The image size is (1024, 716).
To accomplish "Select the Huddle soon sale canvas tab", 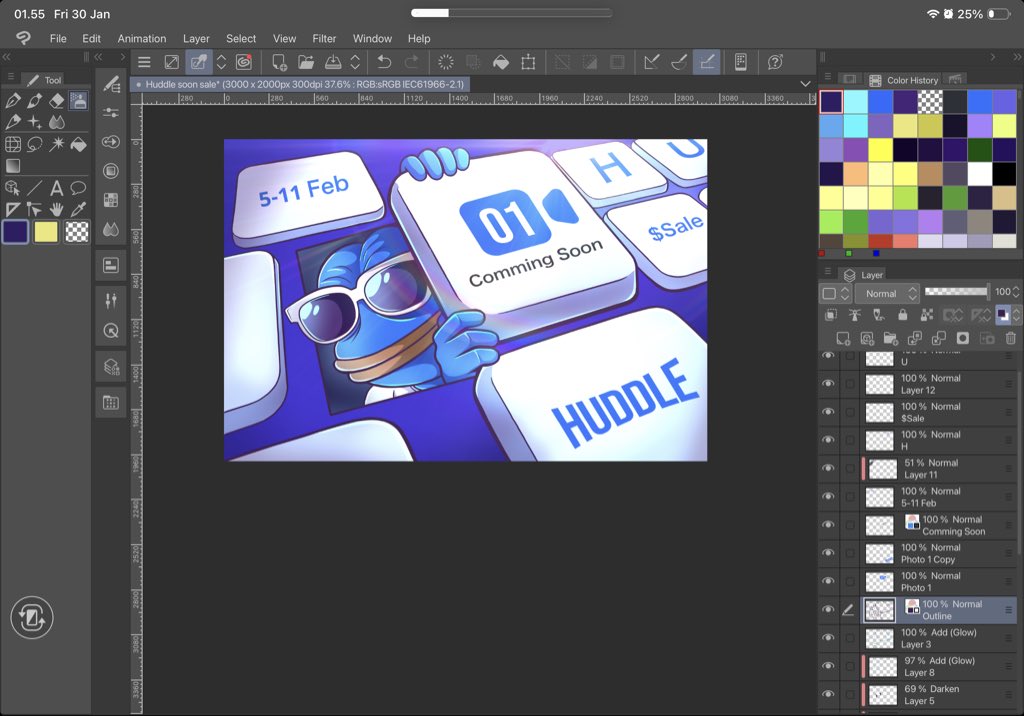I will pos(299,84).
